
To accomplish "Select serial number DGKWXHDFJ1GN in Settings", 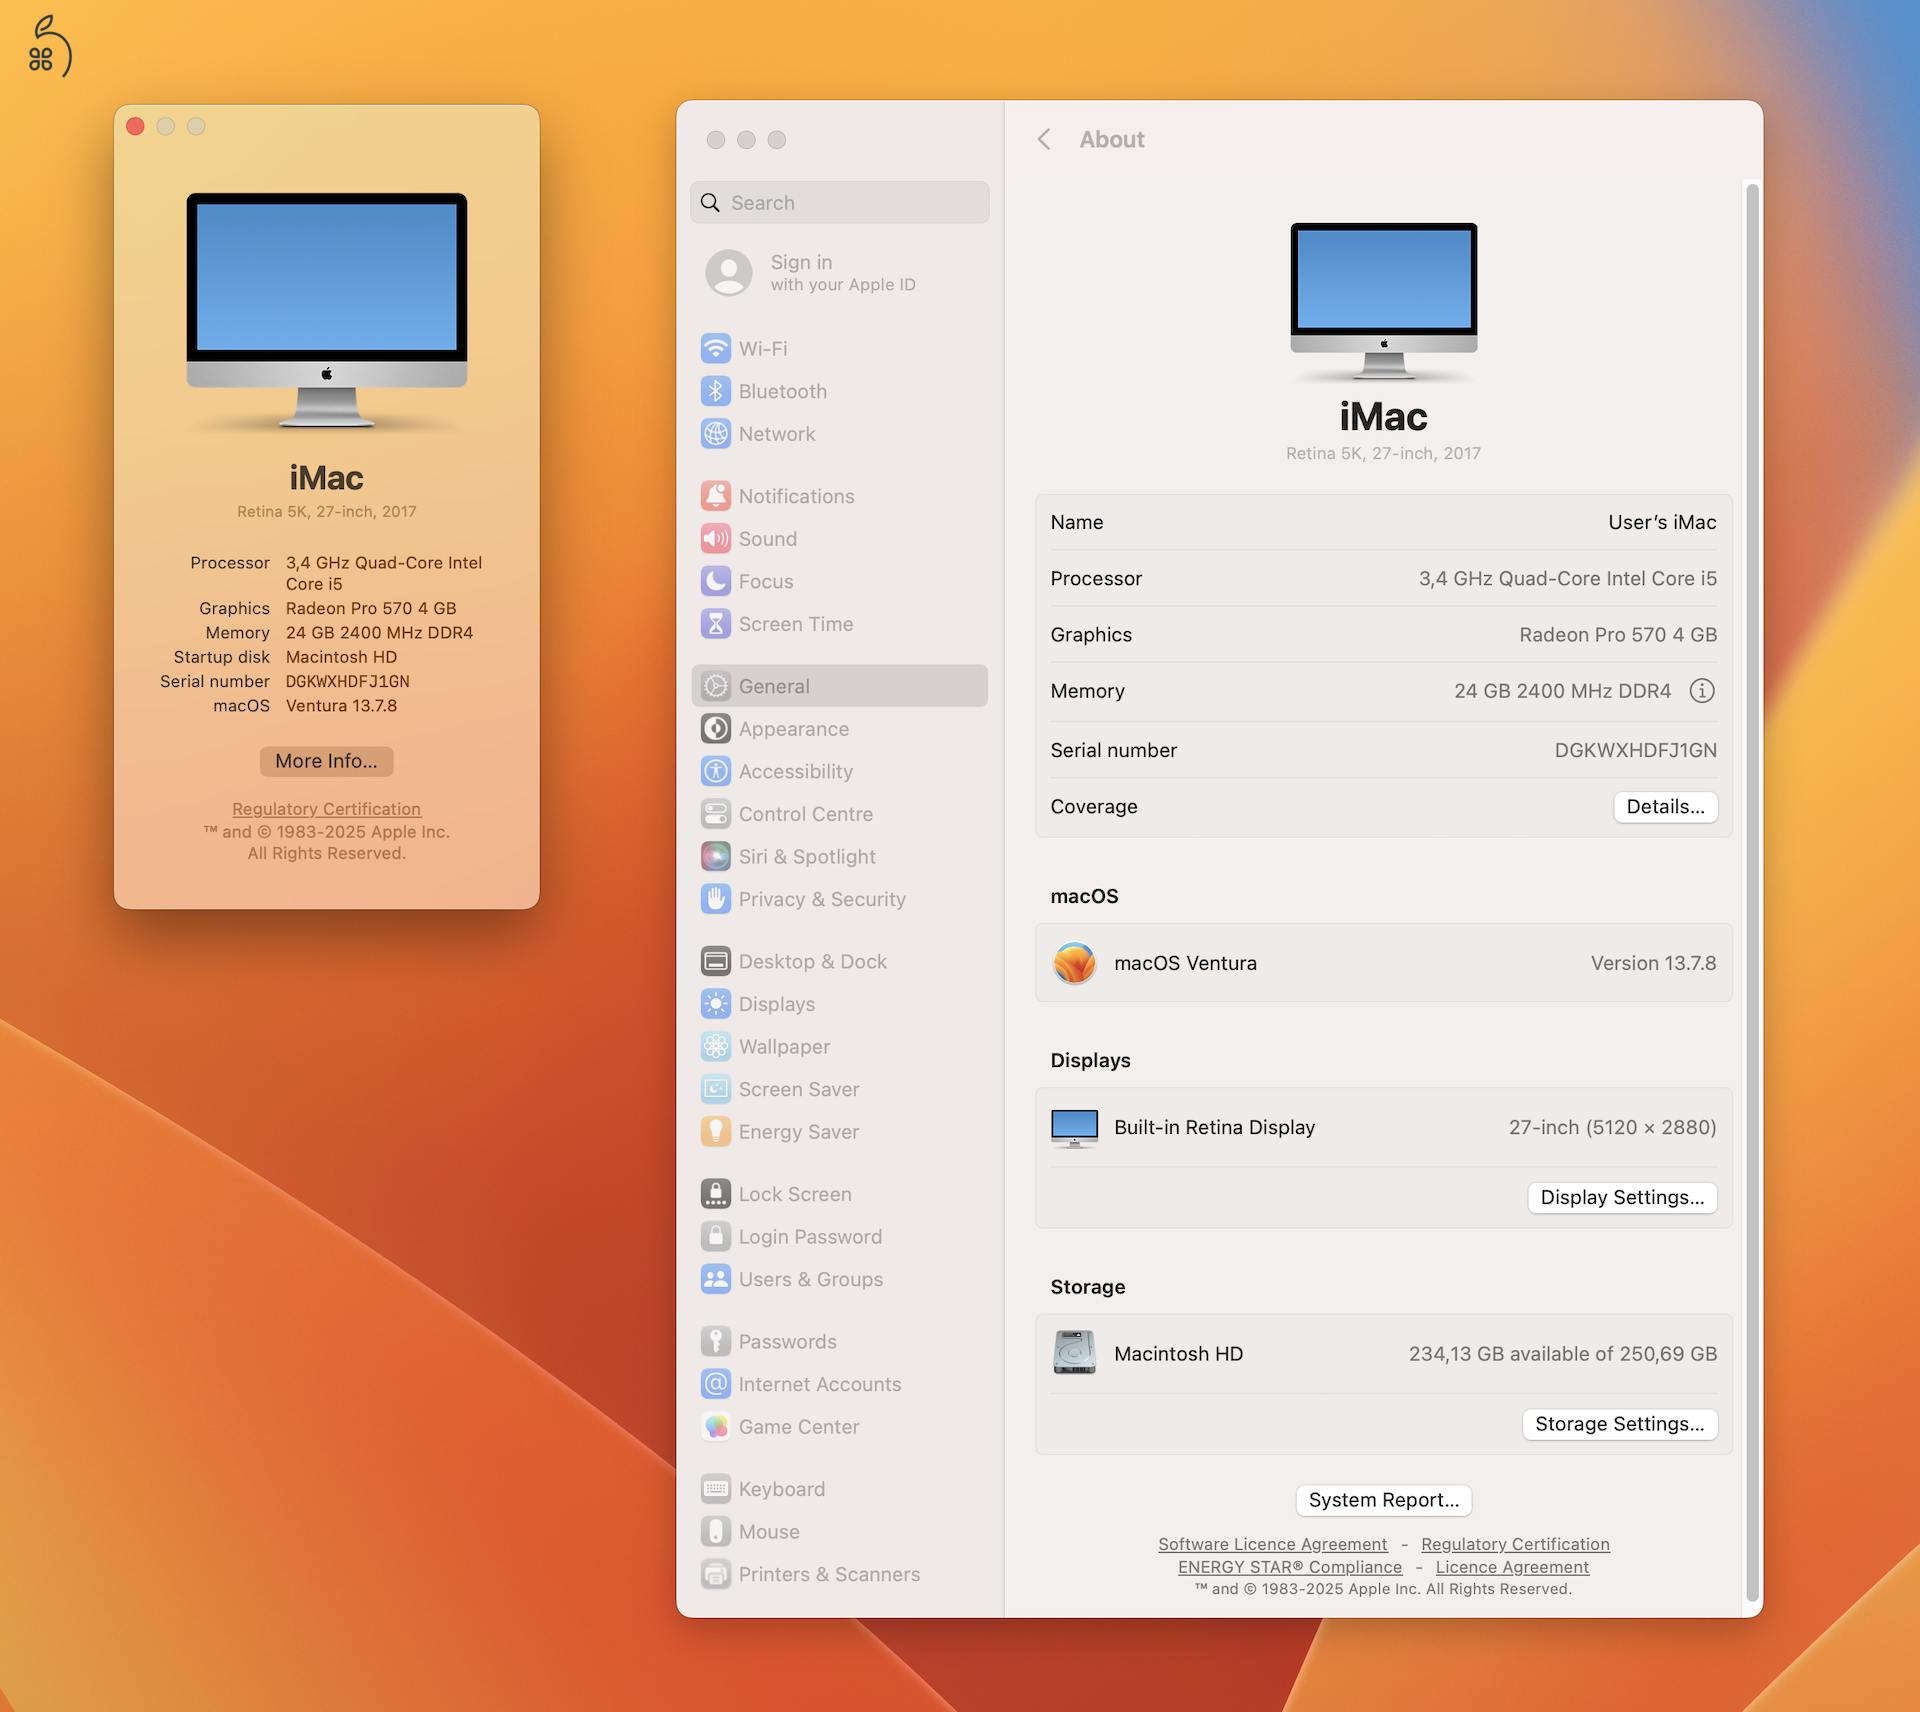I will [x=1635, y=750].
